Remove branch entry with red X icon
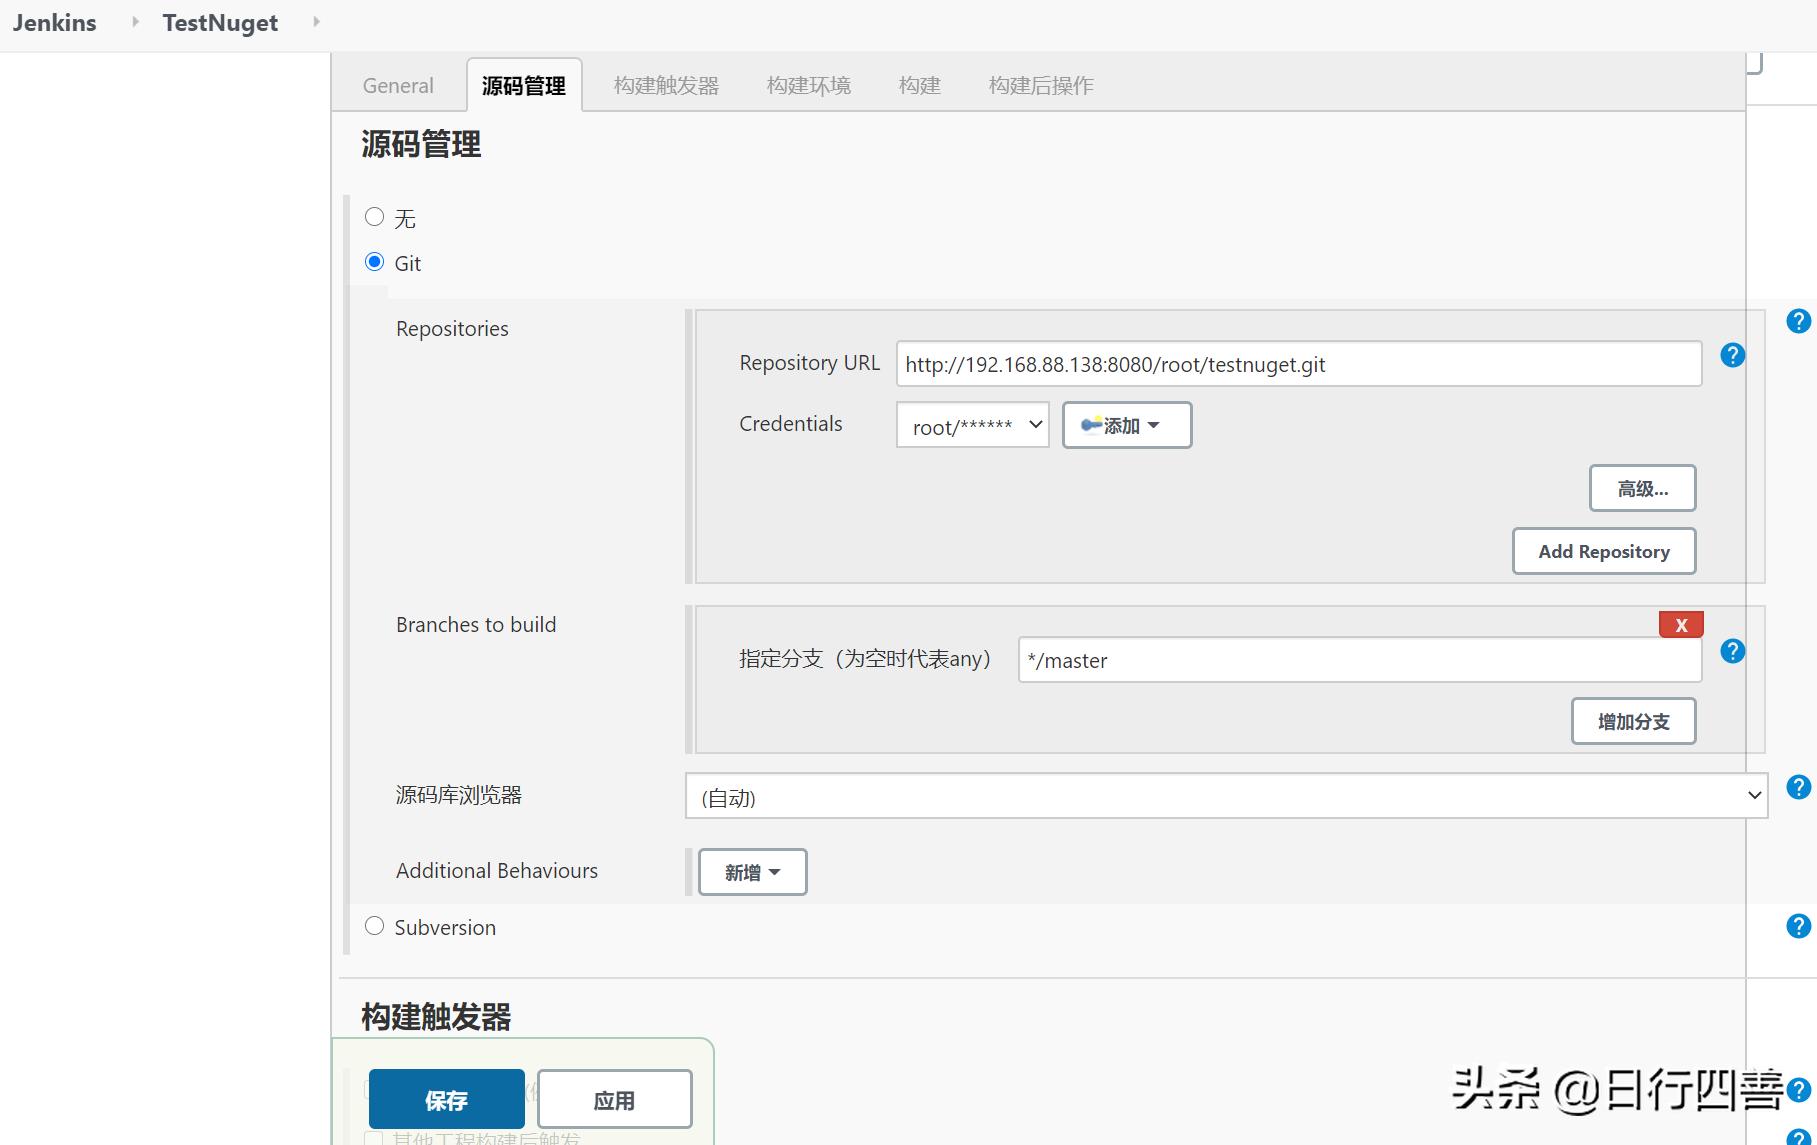1817x1145 pixels. click(1681, 624)
